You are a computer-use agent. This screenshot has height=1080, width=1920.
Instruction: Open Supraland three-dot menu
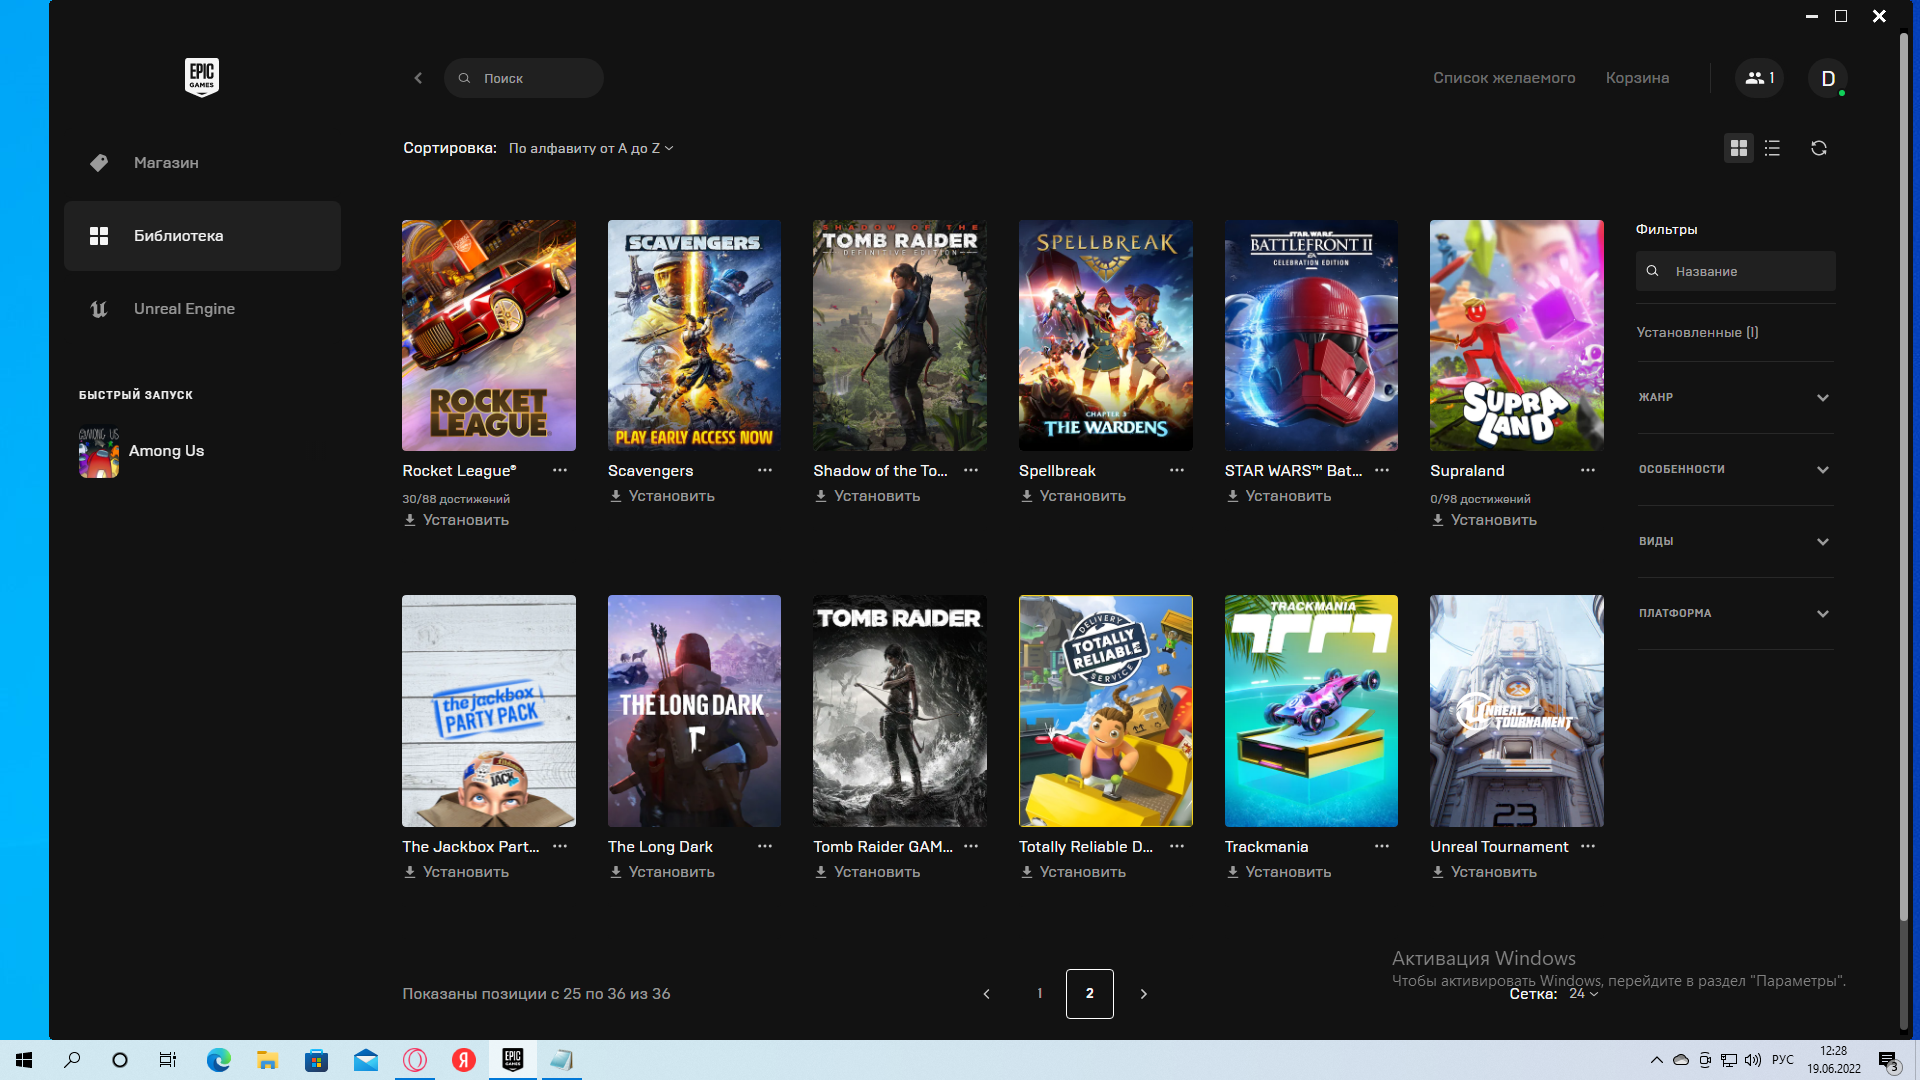pos(1588,470)
